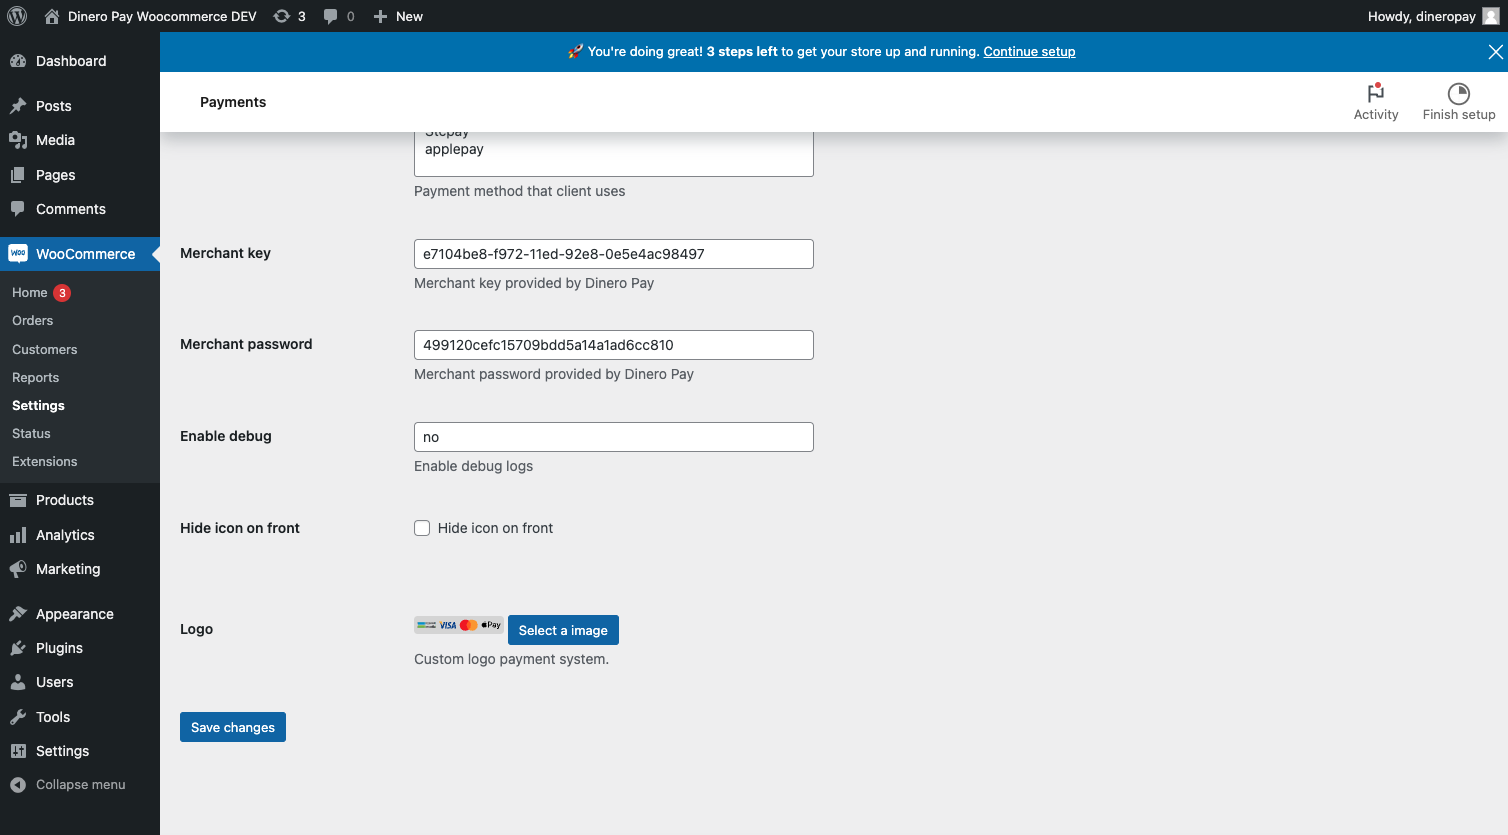Open the sidebar Settings sliders icon
Screen dimensions: 1508x835
click(x=18, y=751)
